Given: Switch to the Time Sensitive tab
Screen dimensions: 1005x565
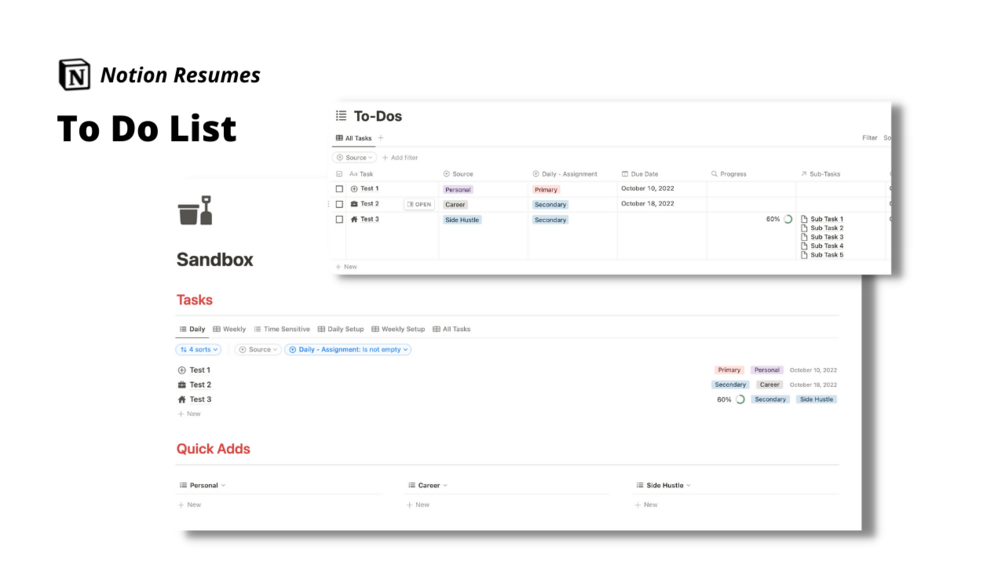Looking at the screenshot, I should (x=281, y=329).
